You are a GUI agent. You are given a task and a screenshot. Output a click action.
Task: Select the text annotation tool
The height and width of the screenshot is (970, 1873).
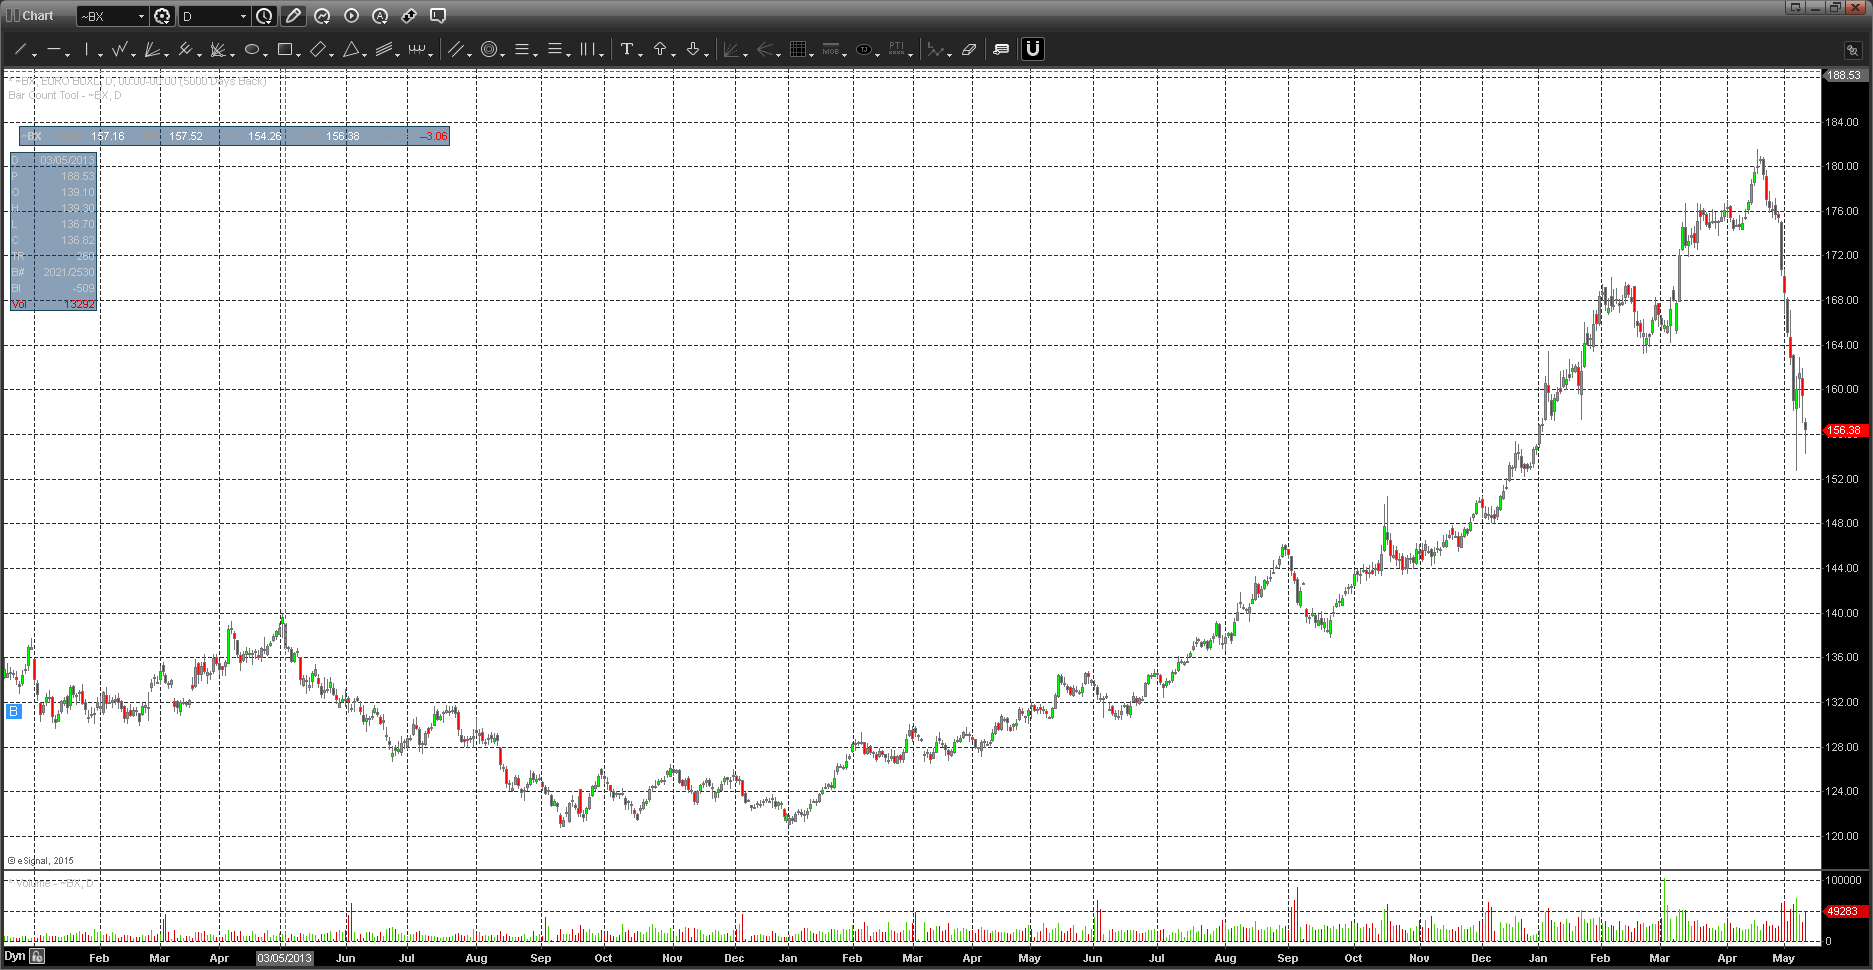coord(627,49)
